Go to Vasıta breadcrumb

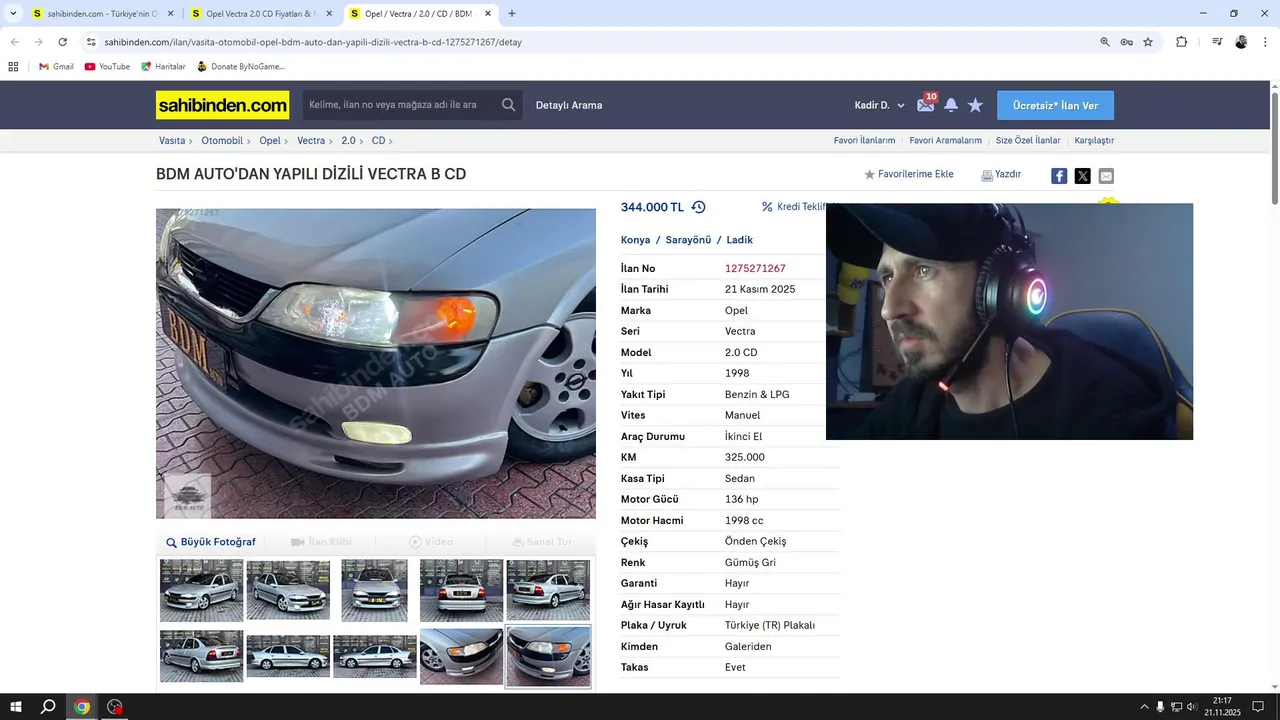172,141
